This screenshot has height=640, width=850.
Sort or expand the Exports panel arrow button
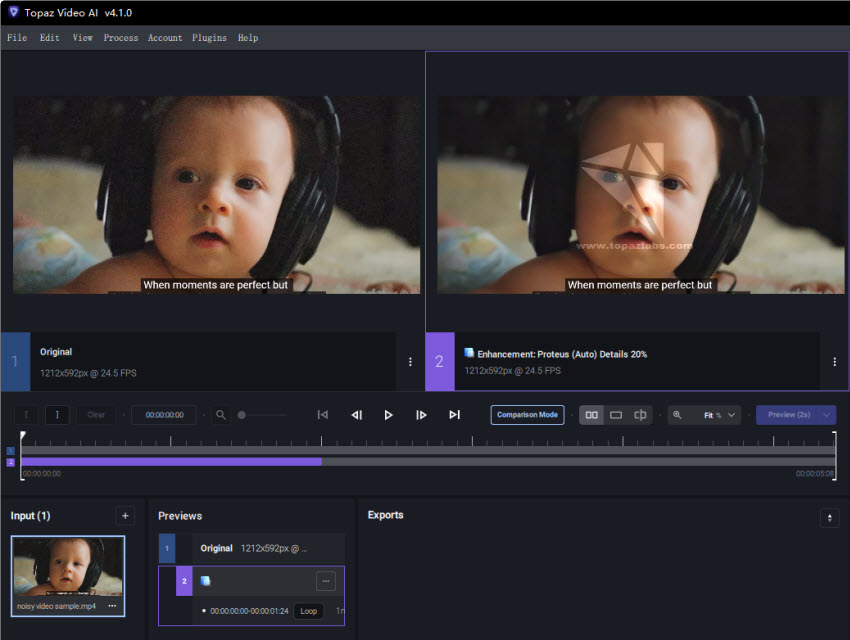tap(829, 518)
